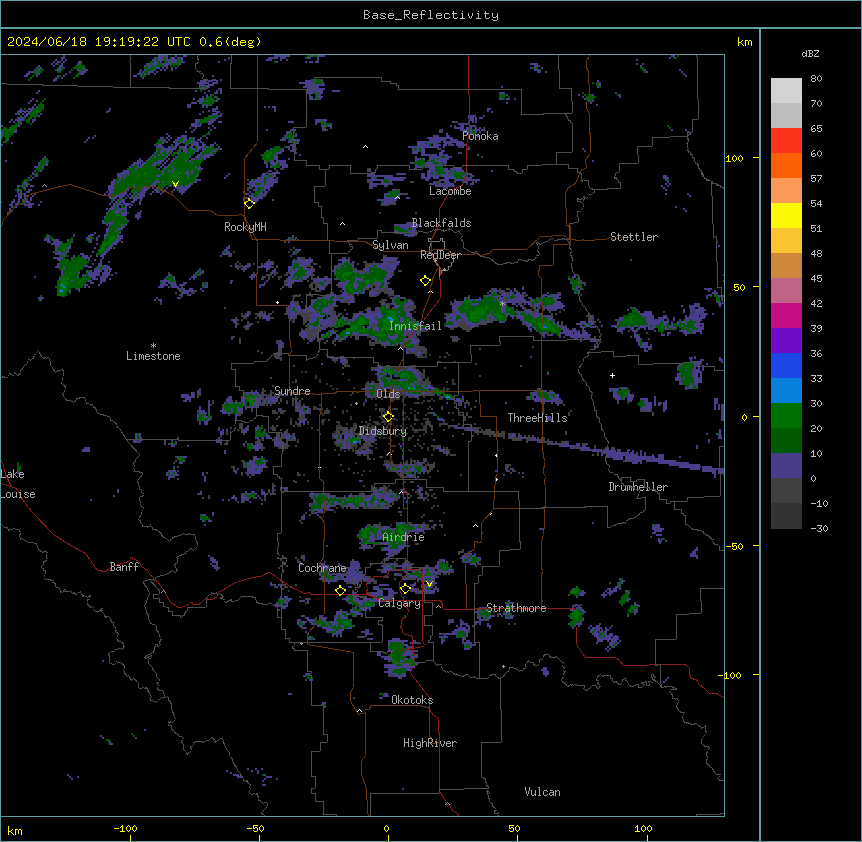This screenshot has width=862, height=842.
Task: Select the slate purple 10-0 dBZ legend color
Action: pyautogui.click(x=786, y=466)
